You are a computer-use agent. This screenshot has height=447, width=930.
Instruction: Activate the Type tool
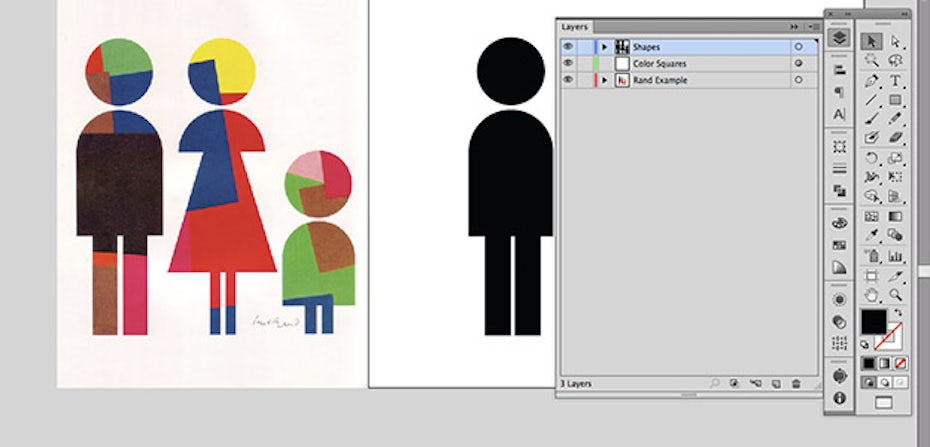896,80
